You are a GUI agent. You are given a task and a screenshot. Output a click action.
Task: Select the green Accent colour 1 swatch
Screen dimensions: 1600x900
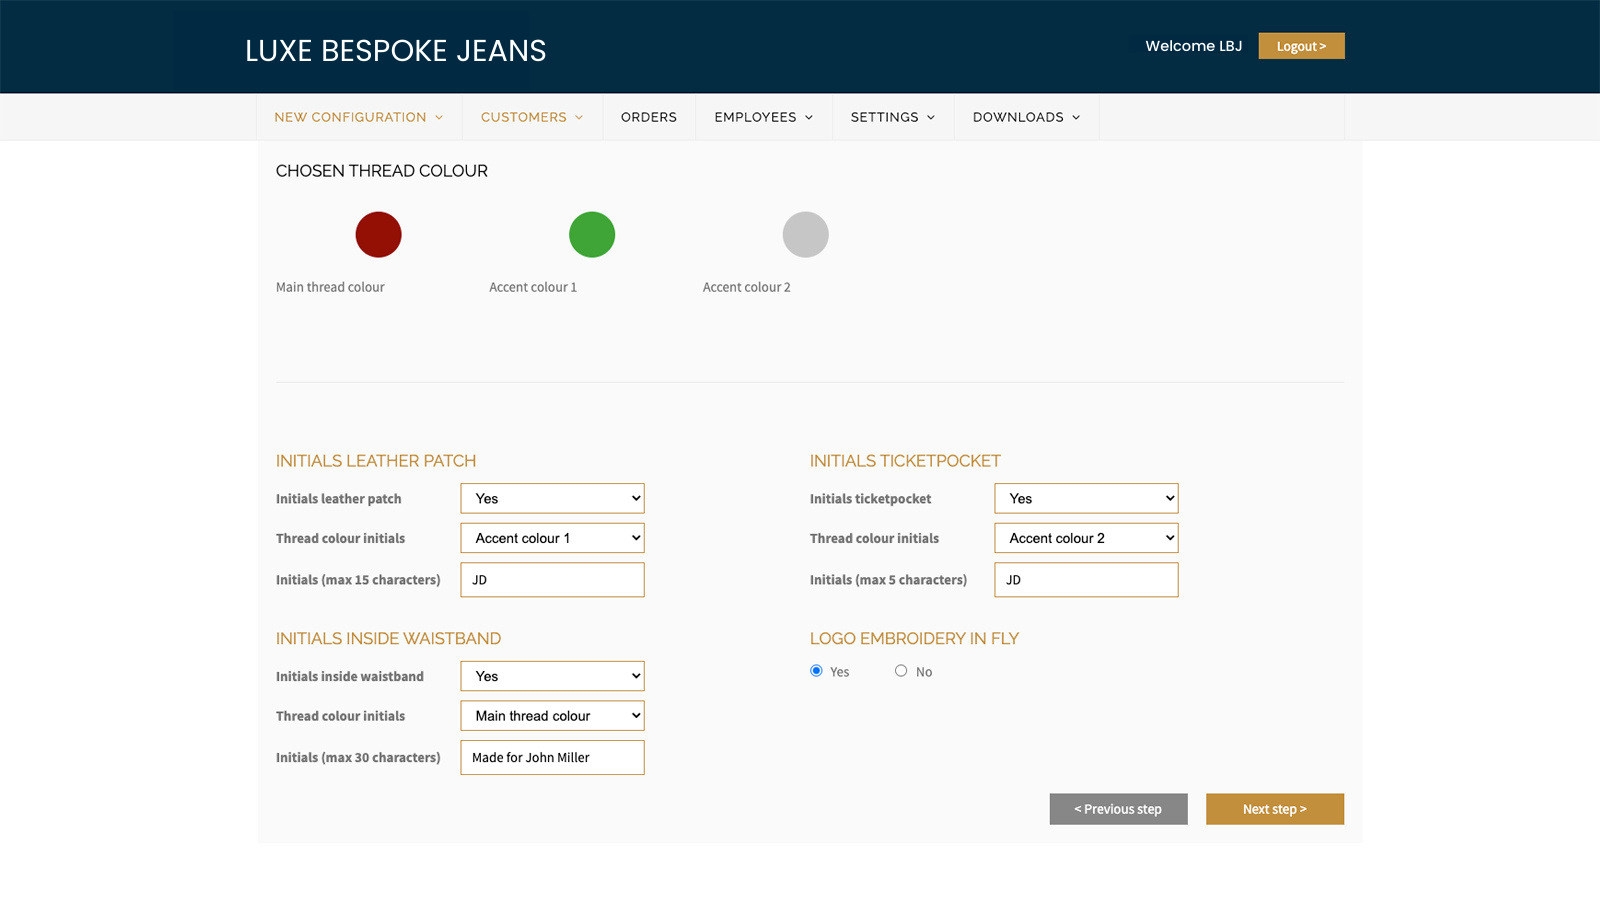point(592,234)
